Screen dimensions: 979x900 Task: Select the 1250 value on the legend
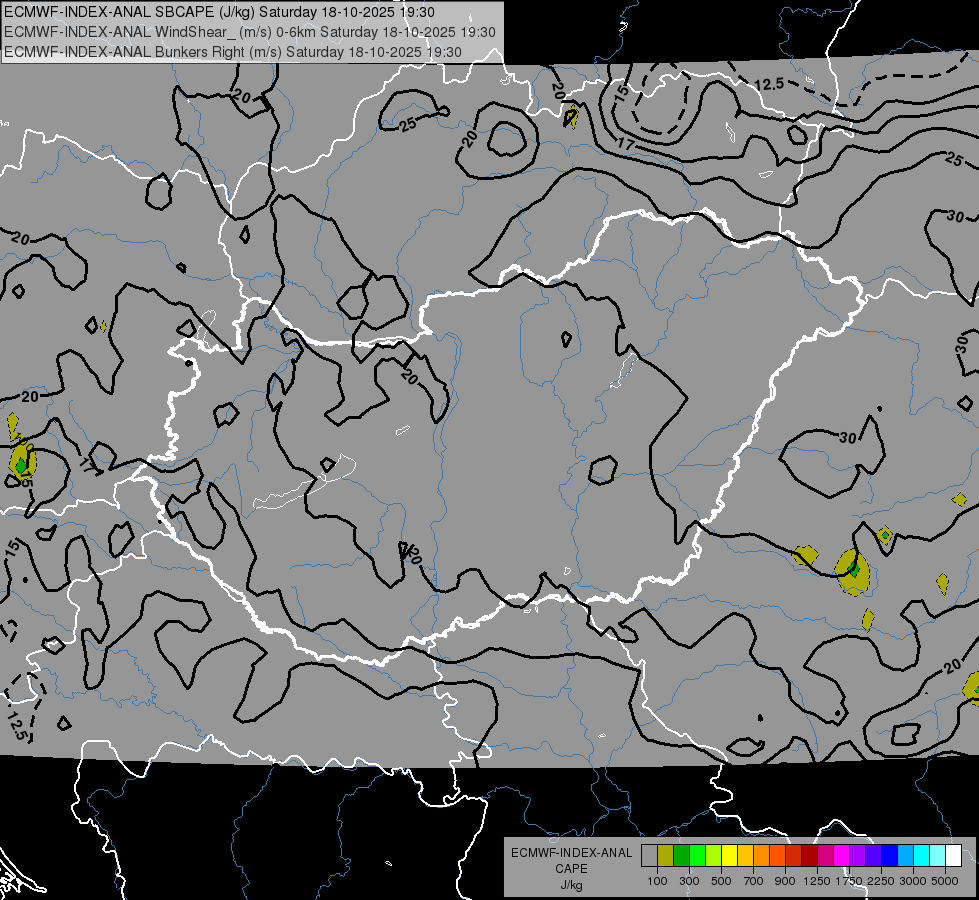point(817,880)
